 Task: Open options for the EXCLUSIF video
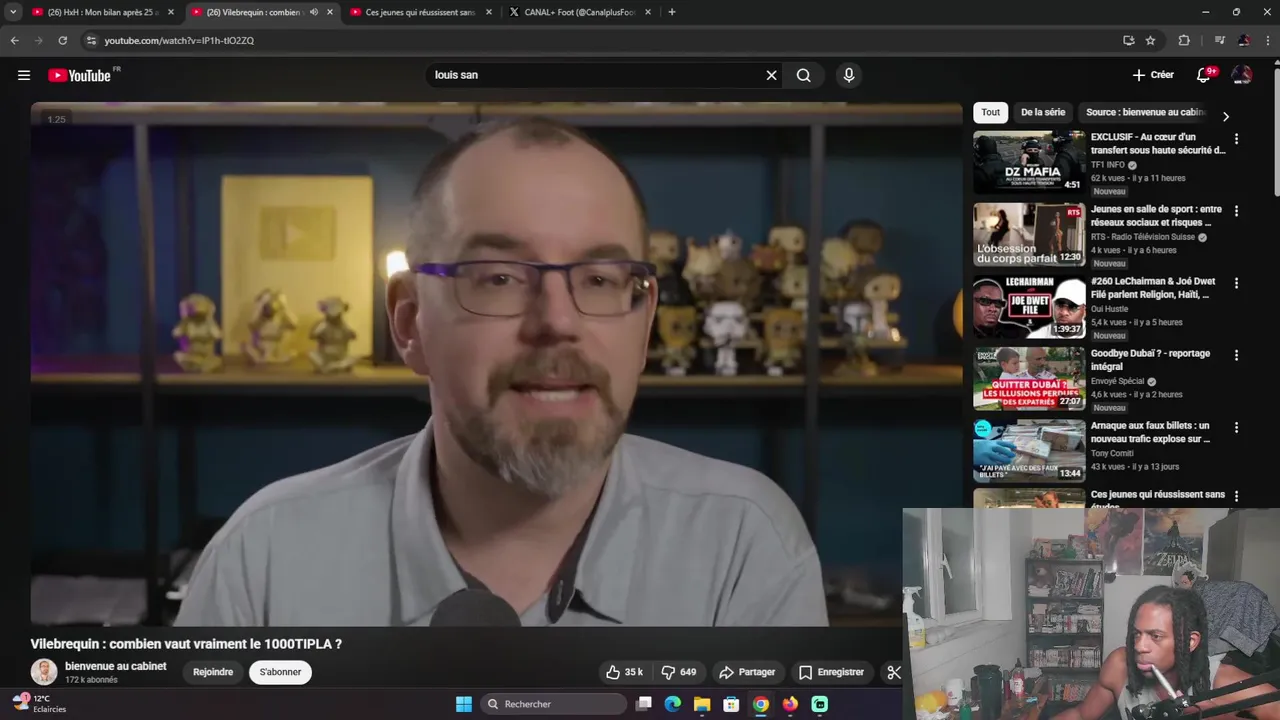pyautogui.click(x=1236, y=139)
